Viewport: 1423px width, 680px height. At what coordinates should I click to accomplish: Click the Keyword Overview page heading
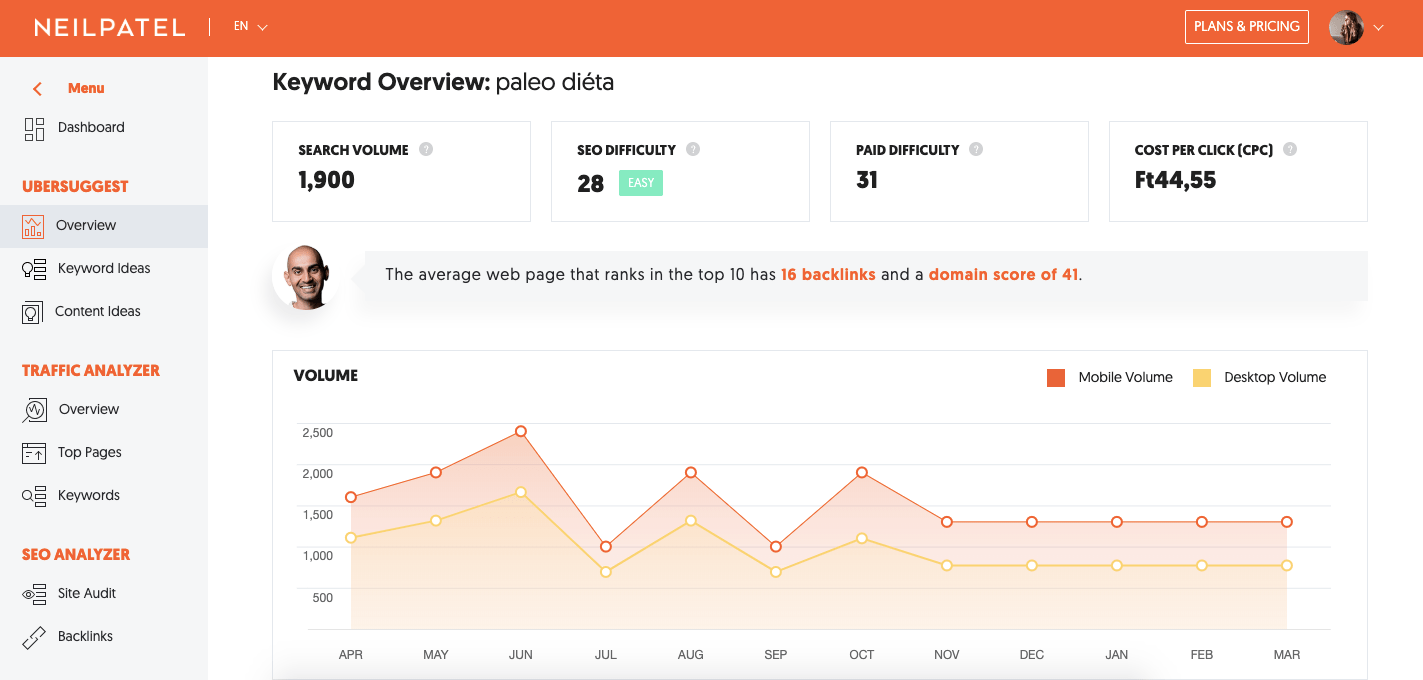click(x=443, y=82)
